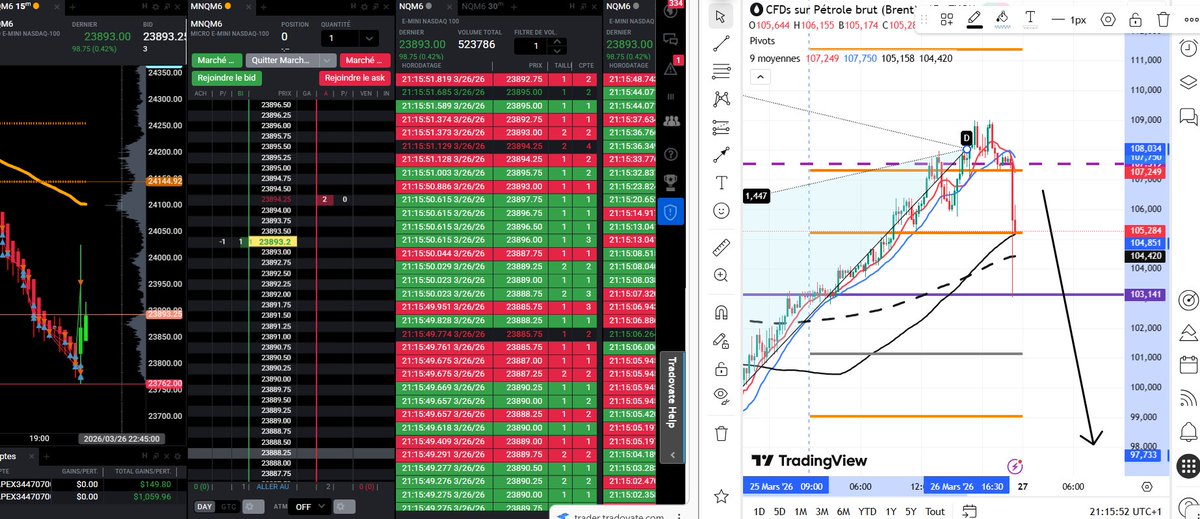Select the 1M time range
The width and height of the screenshot is (1200, 519).
pos(802,511)
